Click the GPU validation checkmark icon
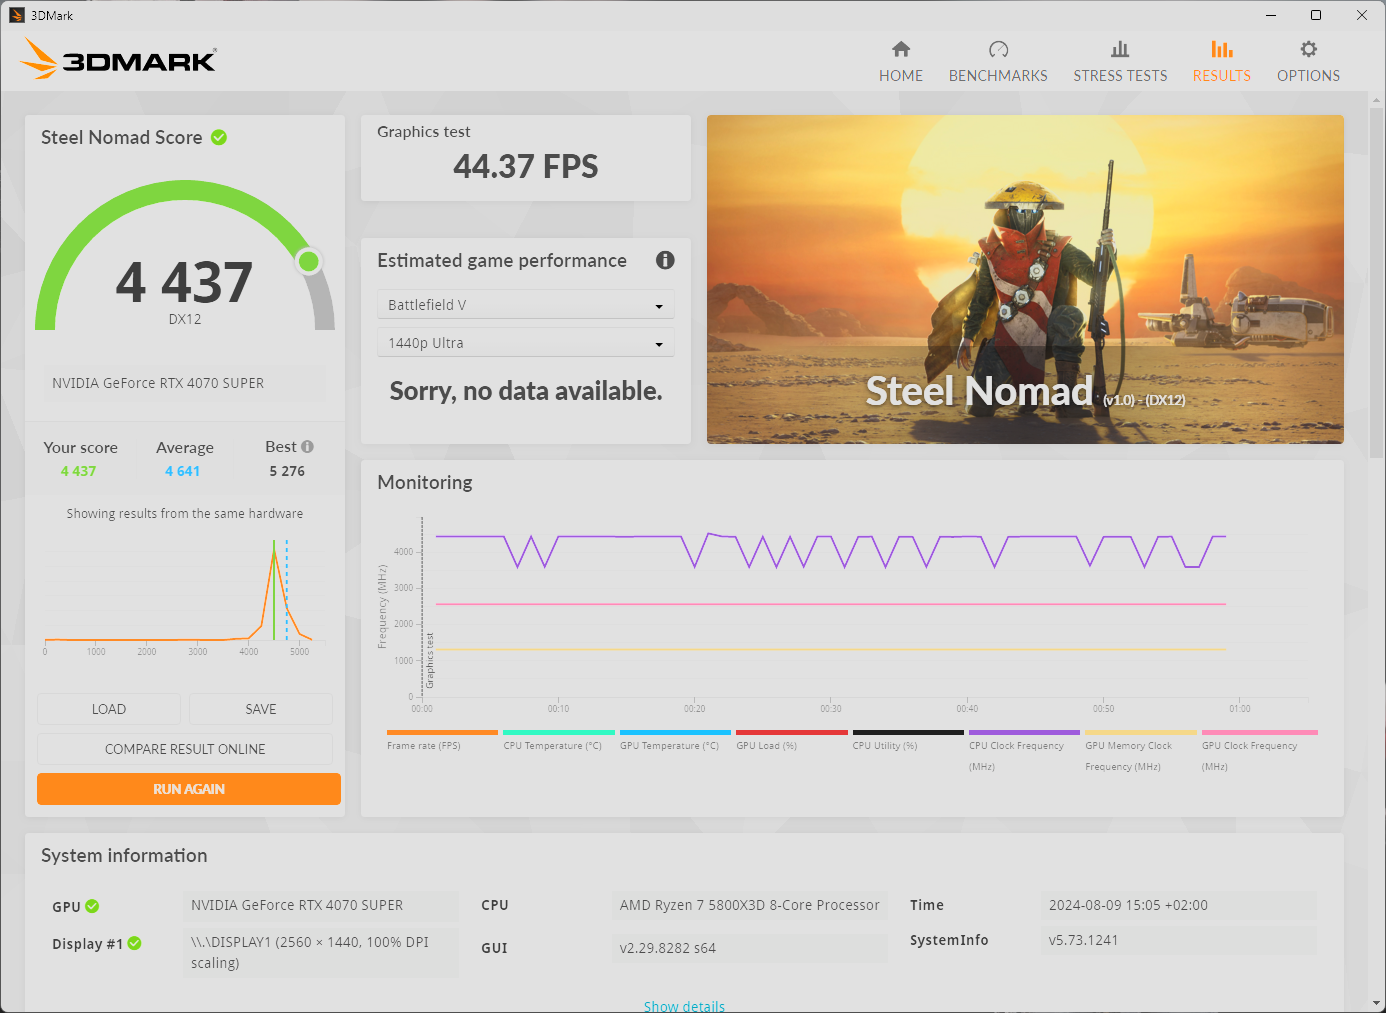Viewport: 1386px width, 1013px height. [92, 906]
